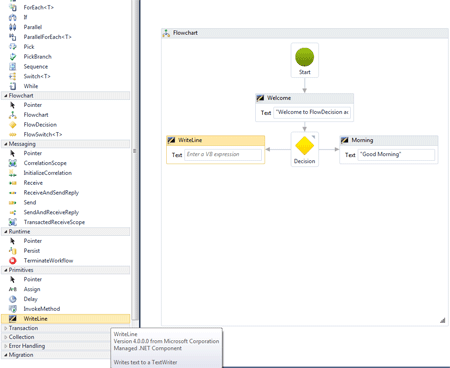Expand the Transaction toolbox group
This screenshot has width=450, height=368.
[x=6, y=328]
